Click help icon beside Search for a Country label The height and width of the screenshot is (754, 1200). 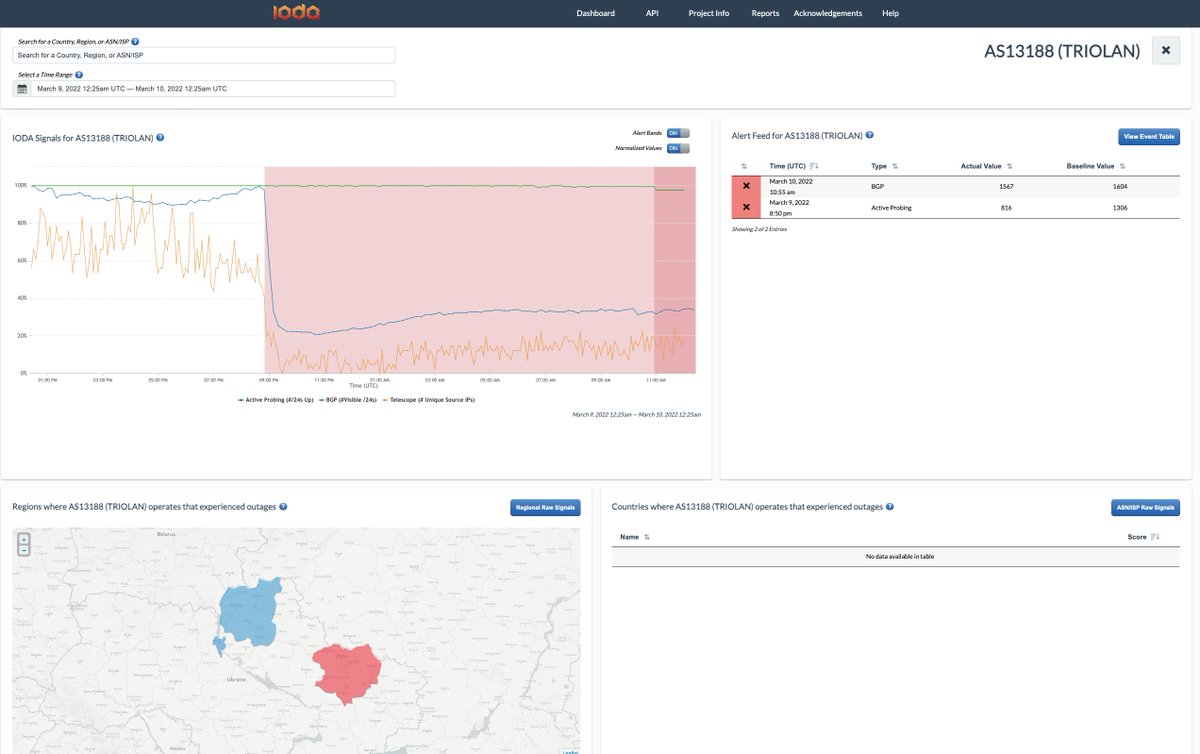point(135,42)
